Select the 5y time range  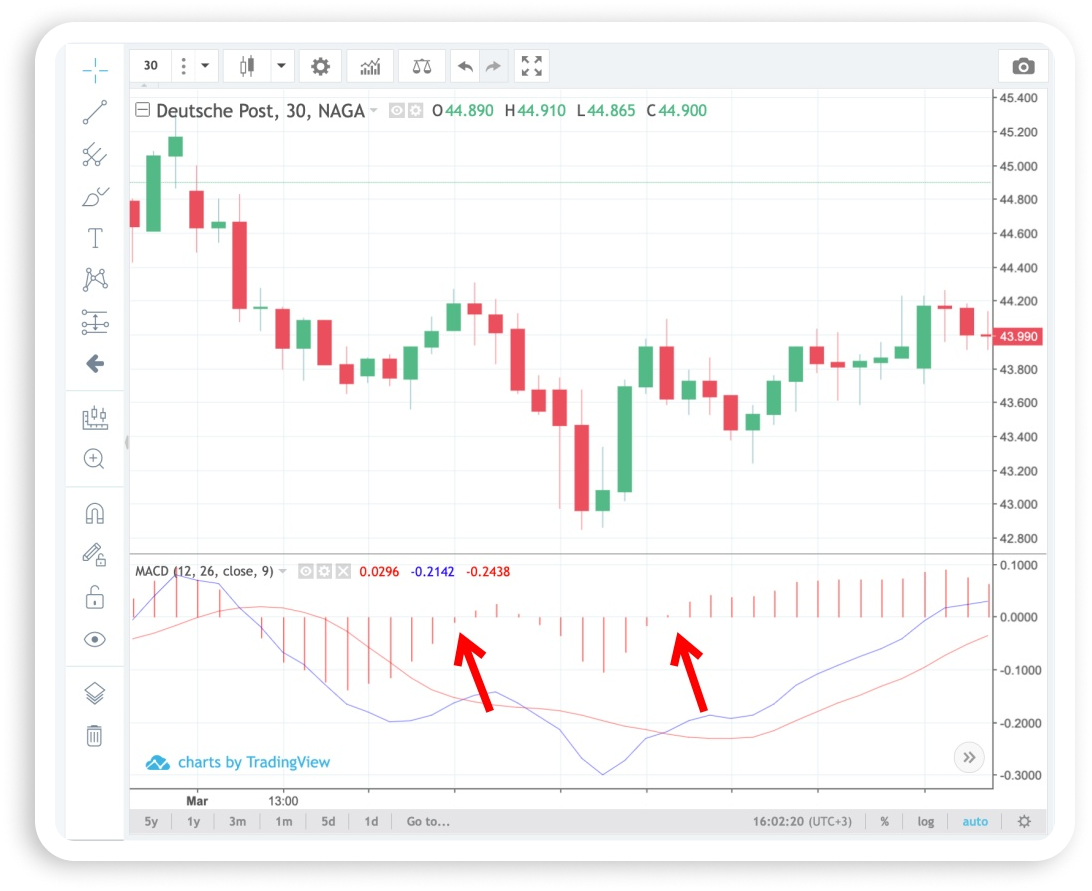[x=151, y=821]
